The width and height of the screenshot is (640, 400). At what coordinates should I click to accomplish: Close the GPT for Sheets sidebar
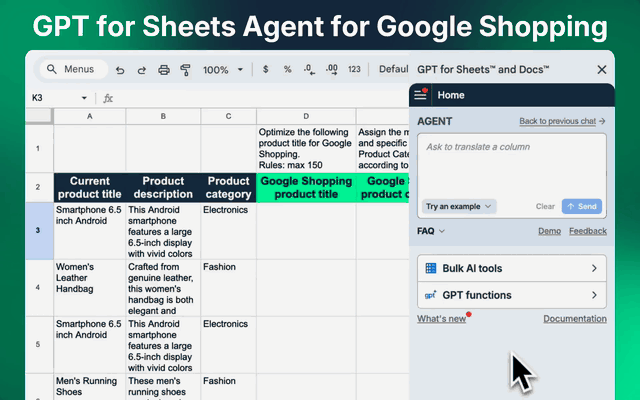[602, 70]
